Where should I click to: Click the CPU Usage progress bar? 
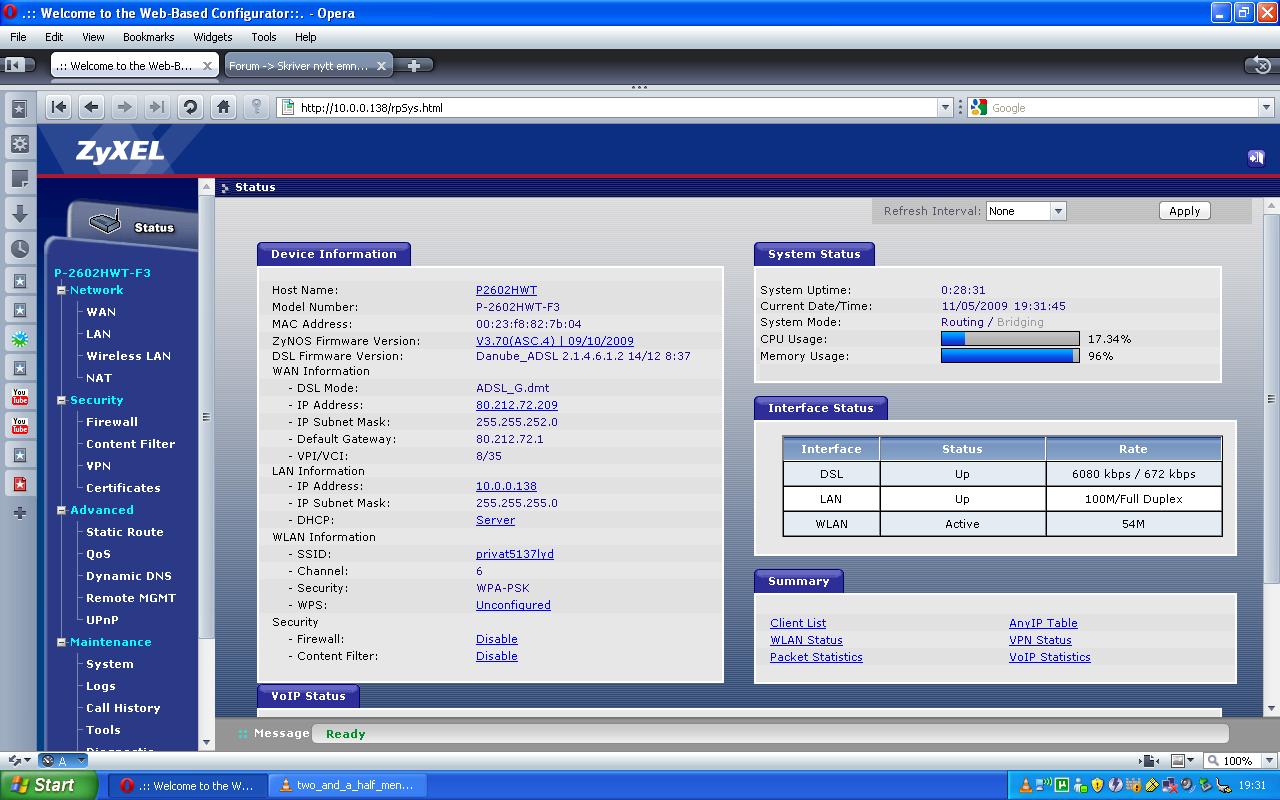(1010, 339)
